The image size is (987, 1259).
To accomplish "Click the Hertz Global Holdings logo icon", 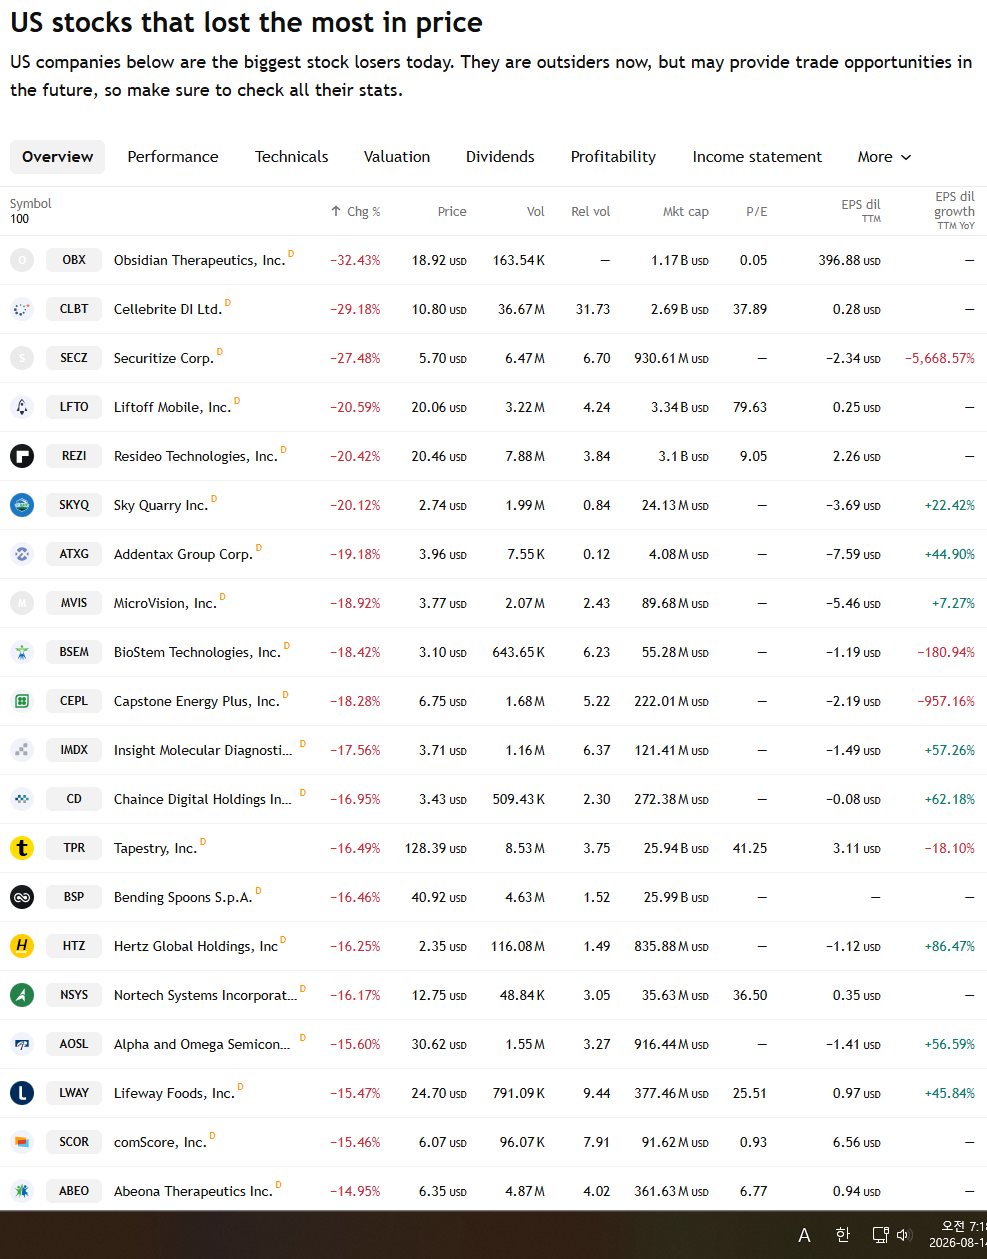I will [x=22, y=946].
